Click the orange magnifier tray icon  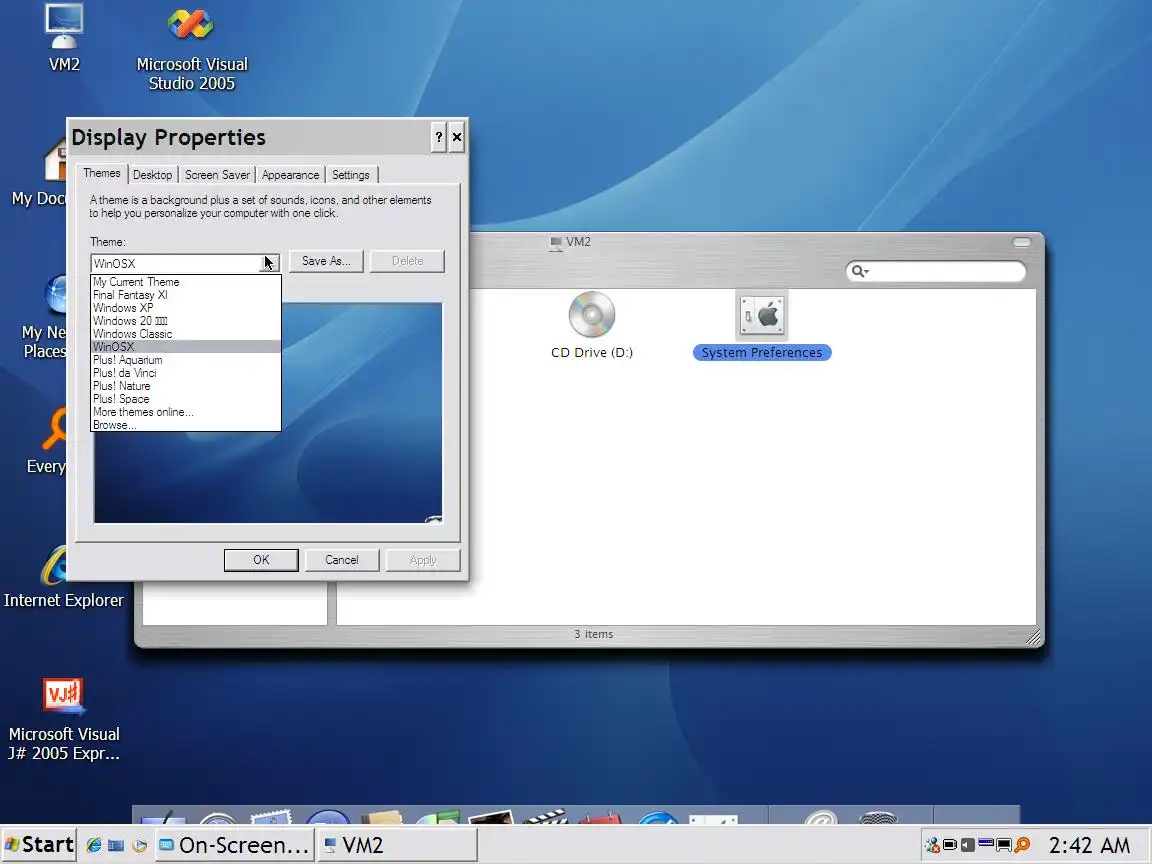point(1022,845)
